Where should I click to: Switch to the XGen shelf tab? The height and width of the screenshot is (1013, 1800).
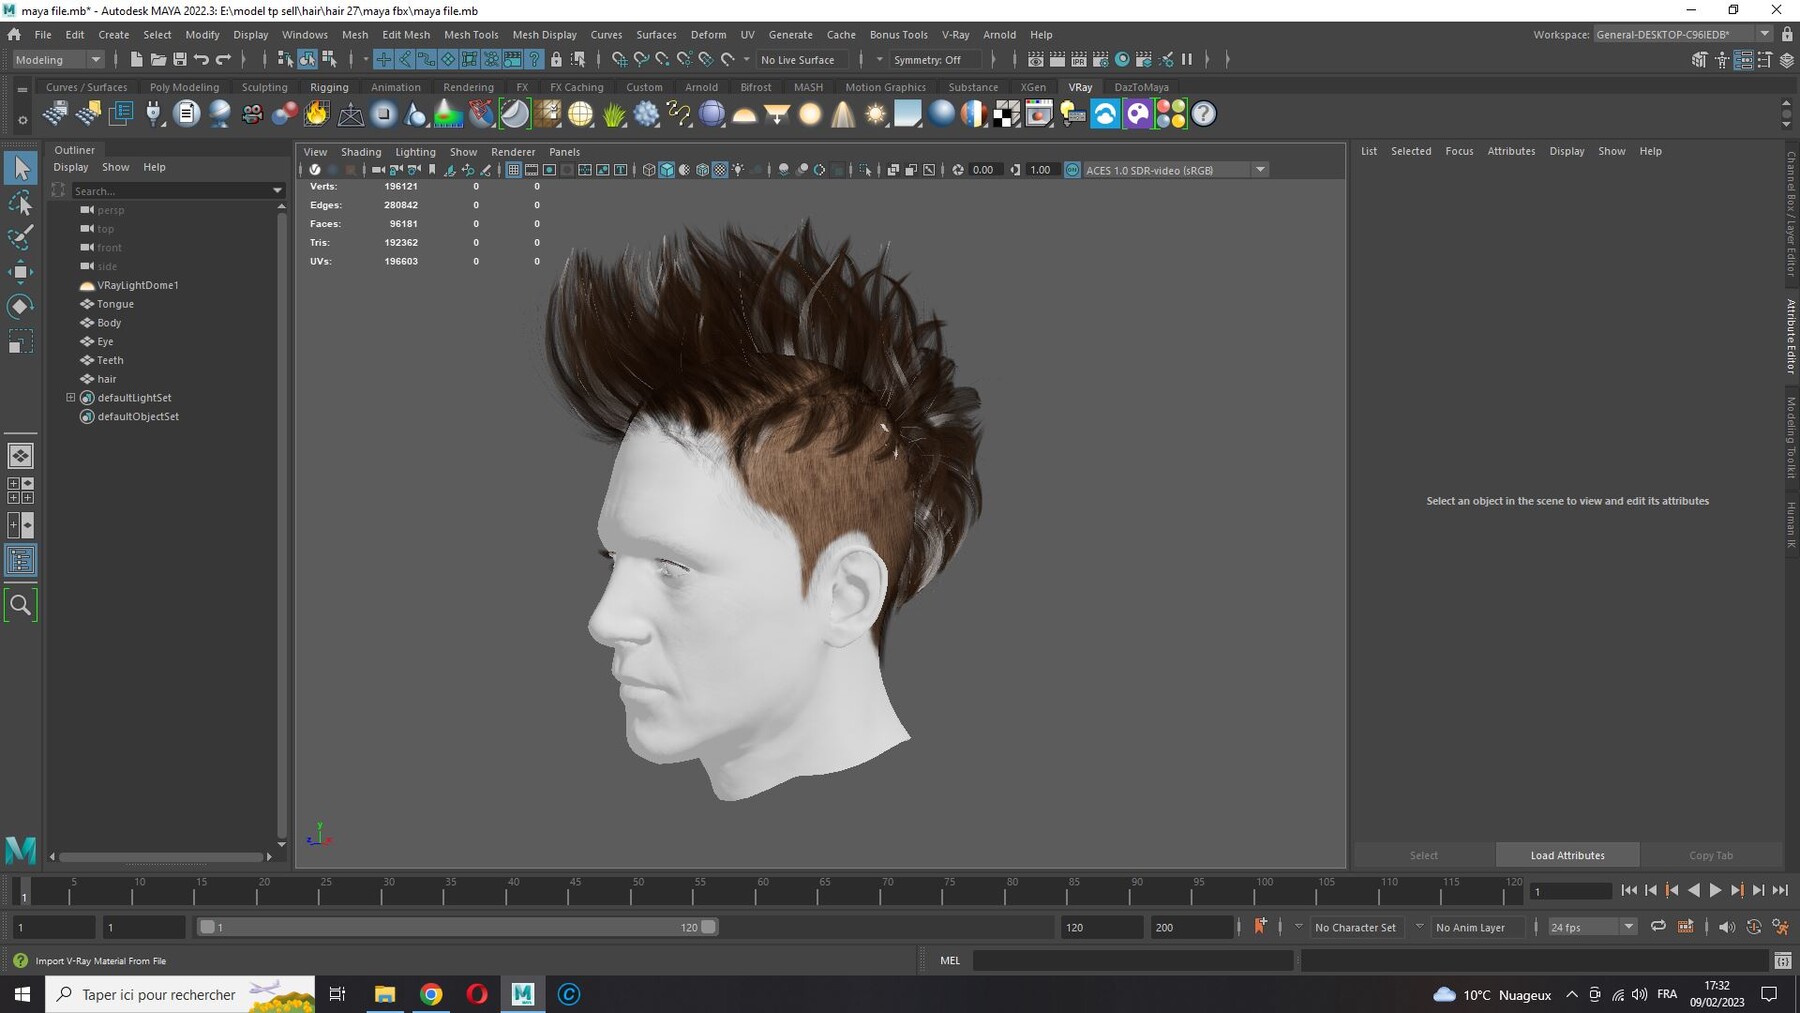pyautogui.click(x=1033, y=87)
